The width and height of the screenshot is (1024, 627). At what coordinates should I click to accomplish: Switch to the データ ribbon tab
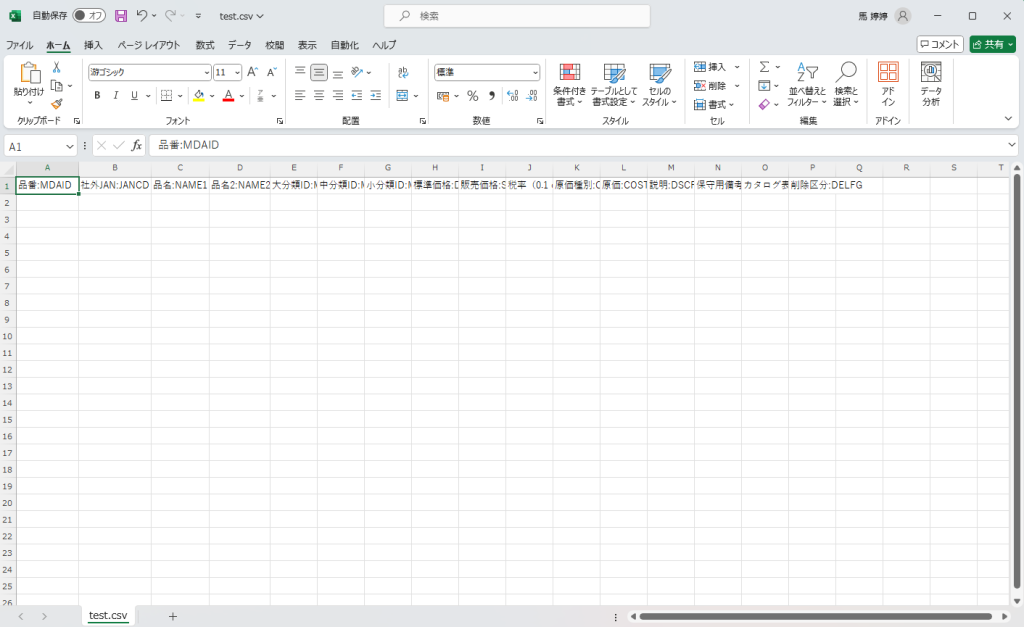click(240, 45)
